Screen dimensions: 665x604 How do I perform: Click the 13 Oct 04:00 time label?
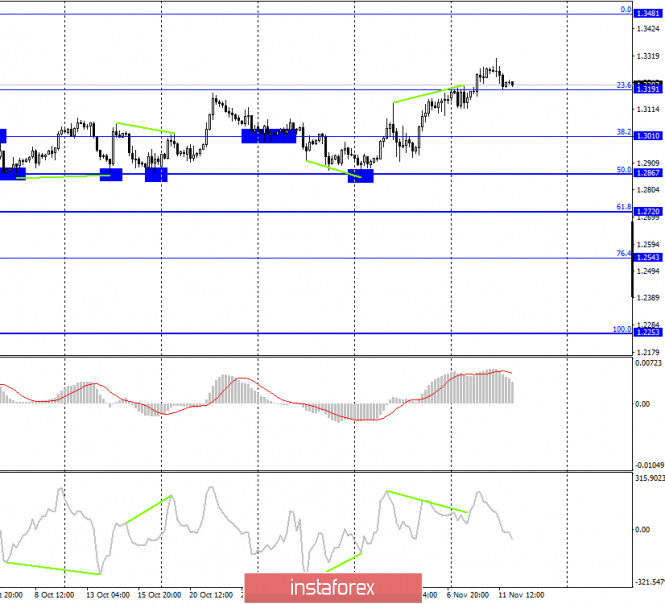pos(108,595)
